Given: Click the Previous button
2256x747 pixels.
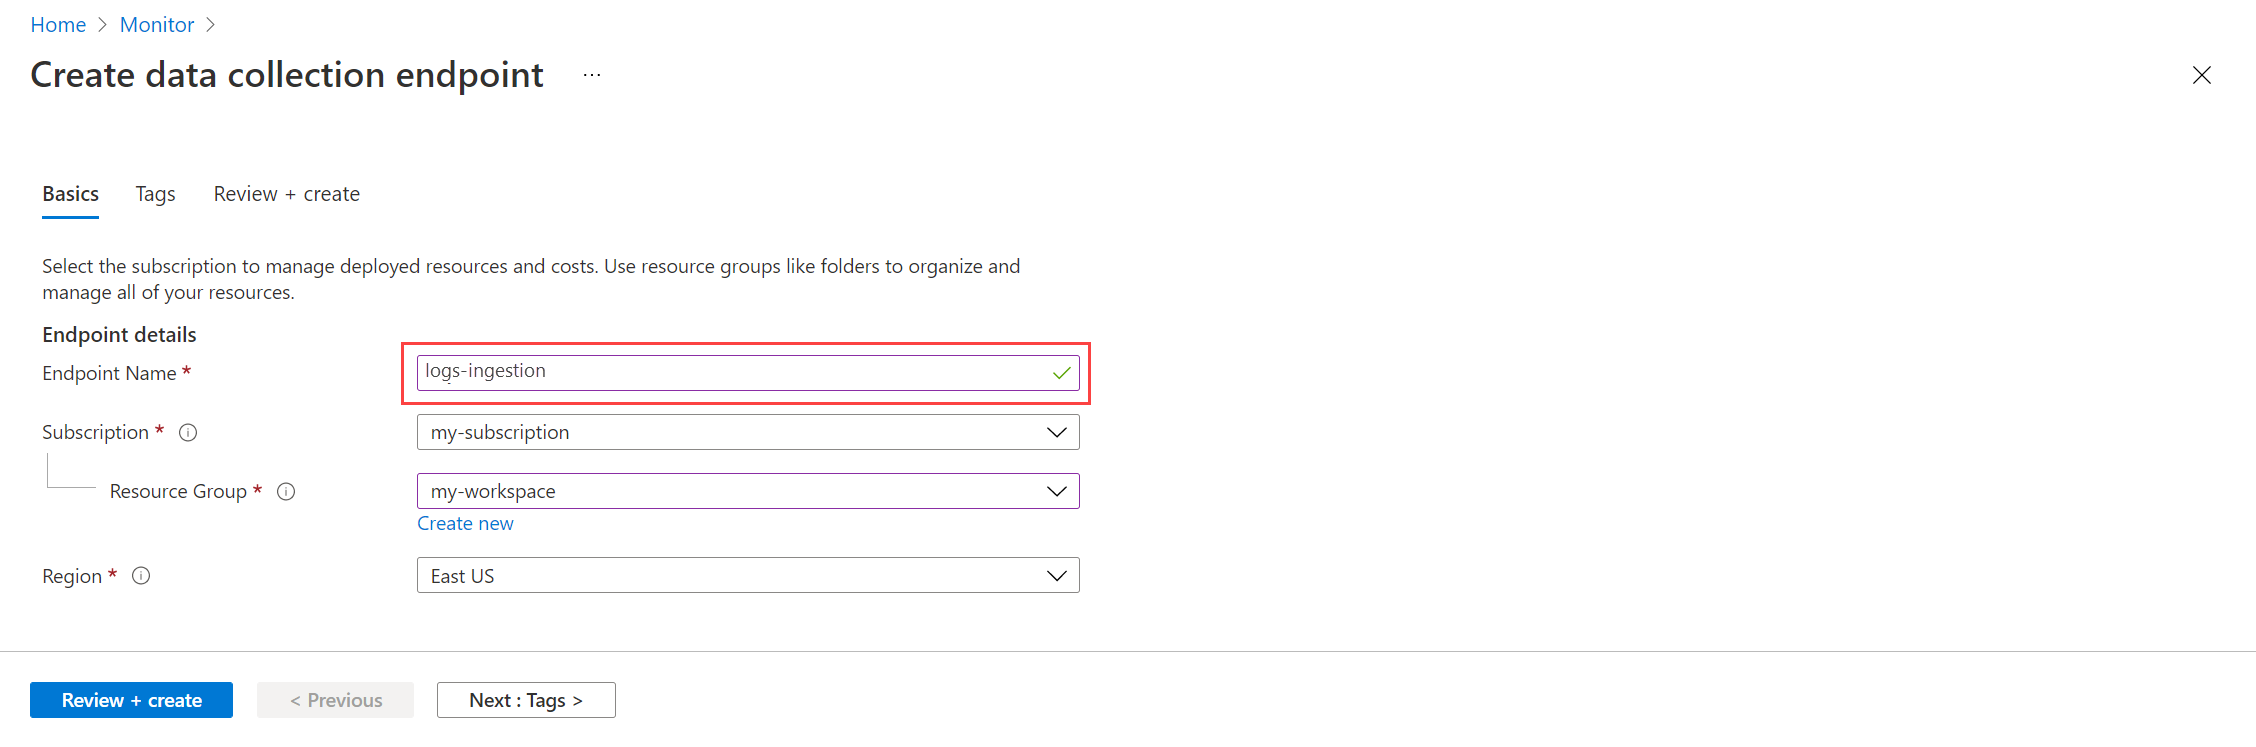Looking at the screenshot, I should pyautogui.click(x=335, y=700).
